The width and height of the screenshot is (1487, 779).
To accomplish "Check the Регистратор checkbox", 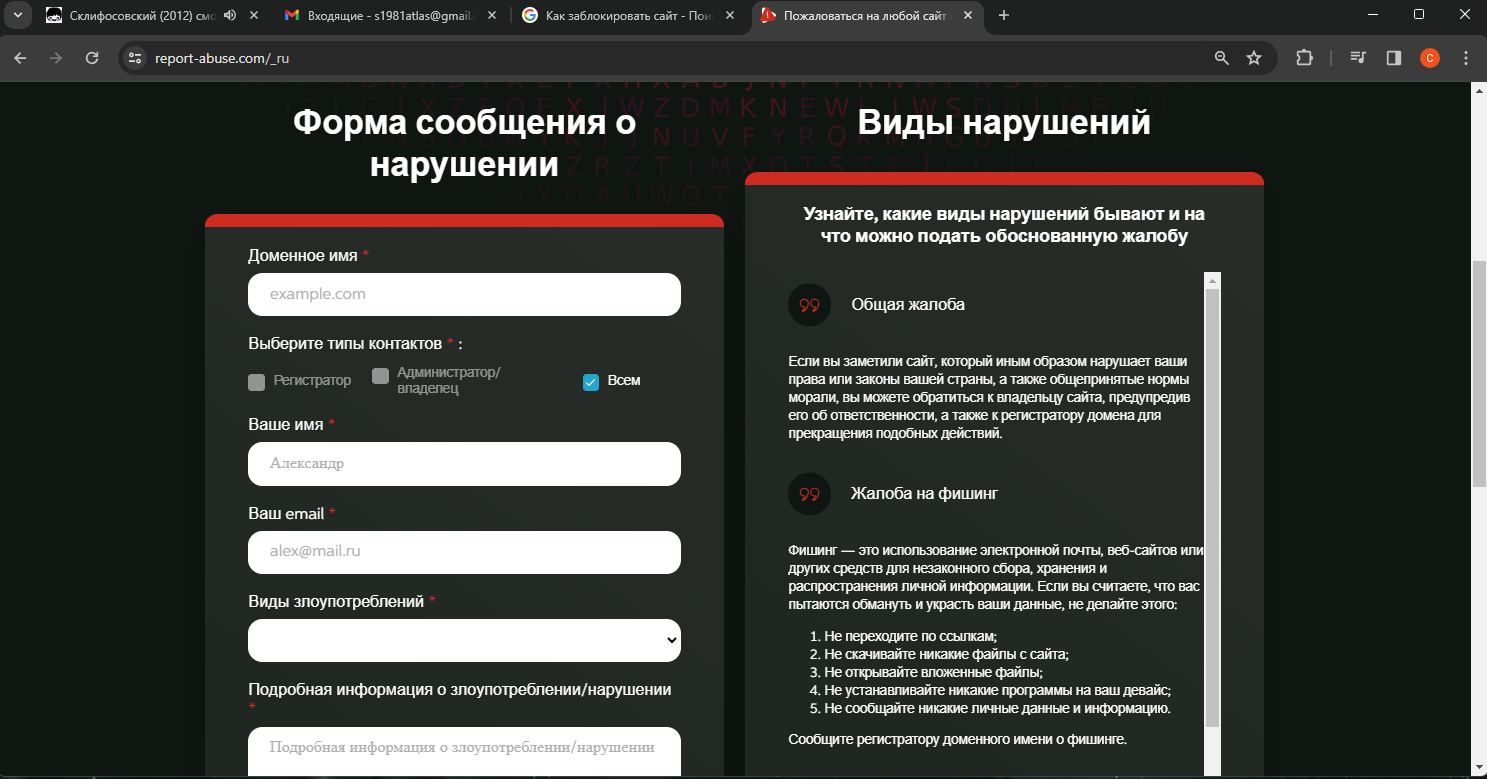I will 256,381.
